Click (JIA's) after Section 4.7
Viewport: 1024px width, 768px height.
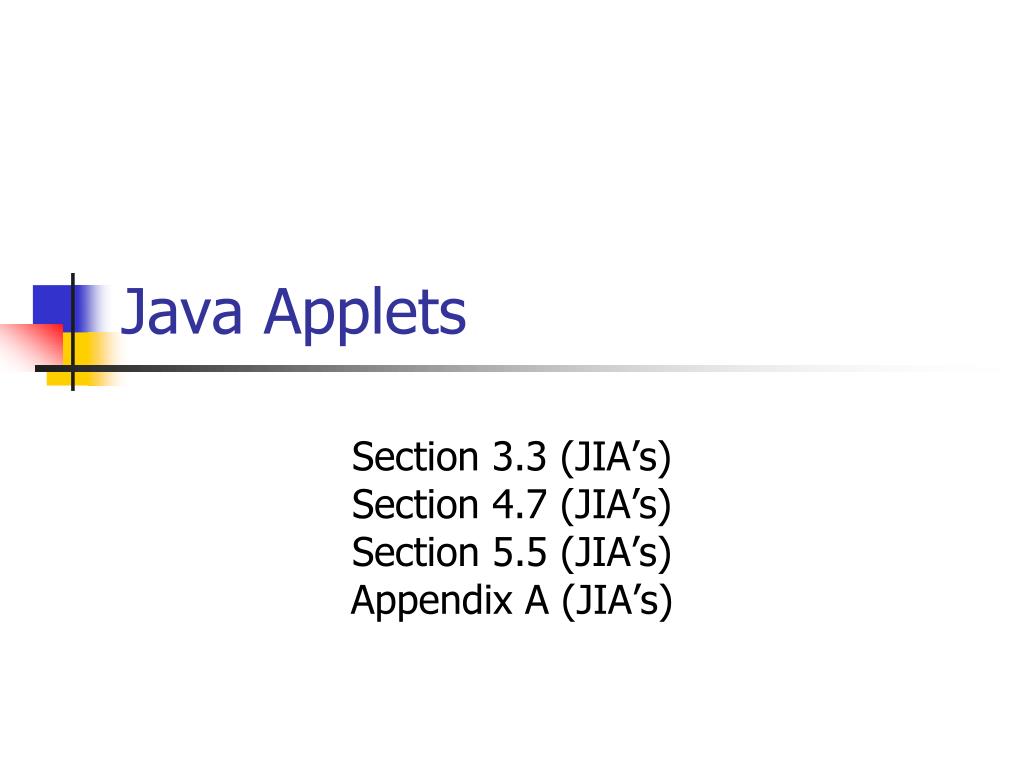[616, 505]
